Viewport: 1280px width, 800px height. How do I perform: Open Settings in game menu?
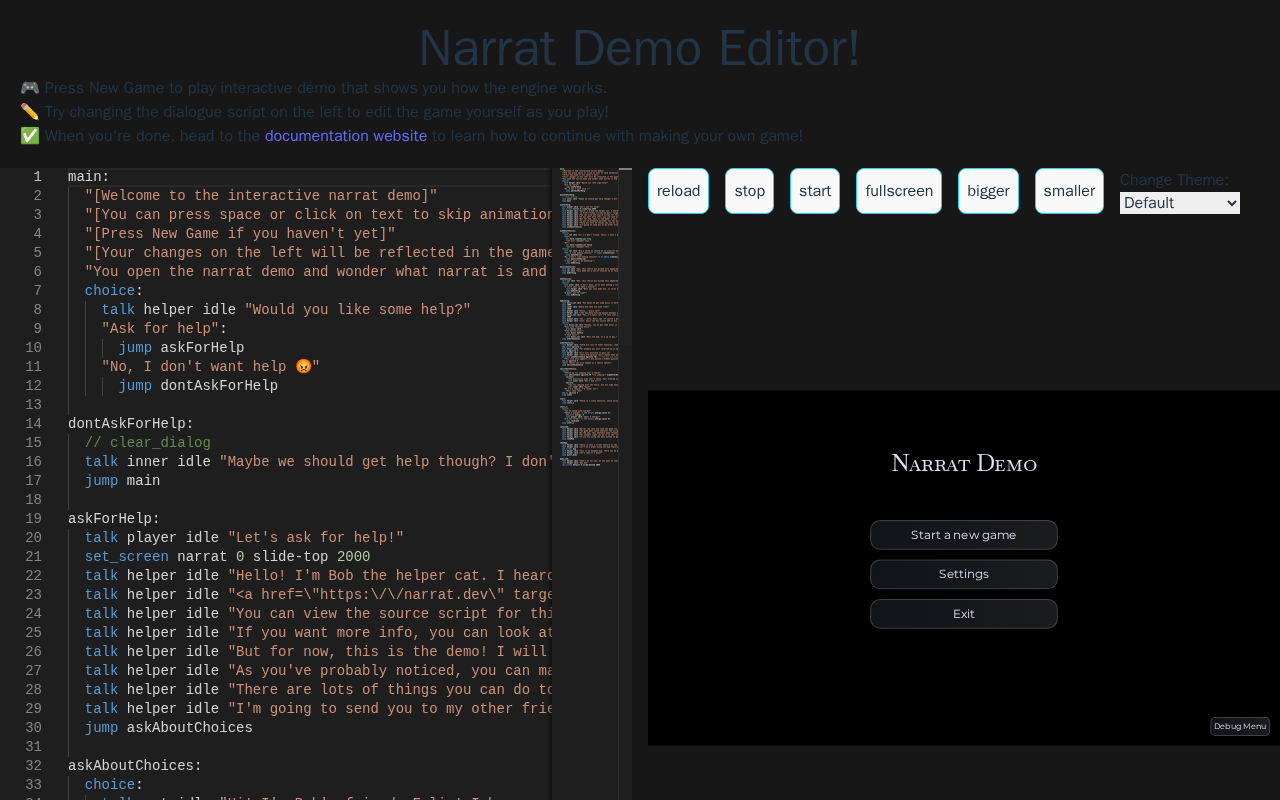(x=963, y=574)
